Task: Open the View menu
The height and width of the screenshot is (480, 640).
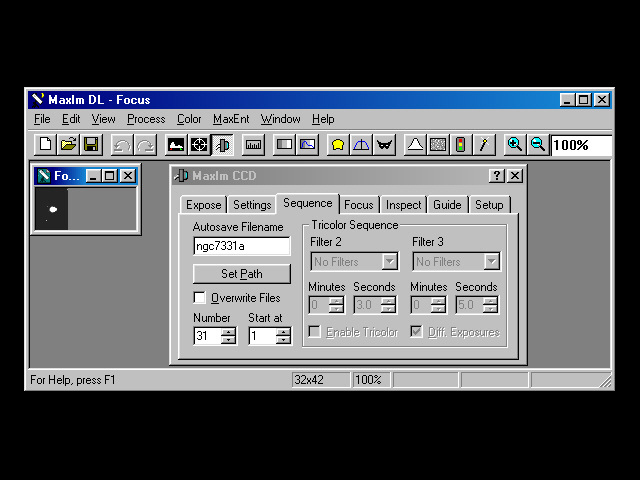Action: 103,119
